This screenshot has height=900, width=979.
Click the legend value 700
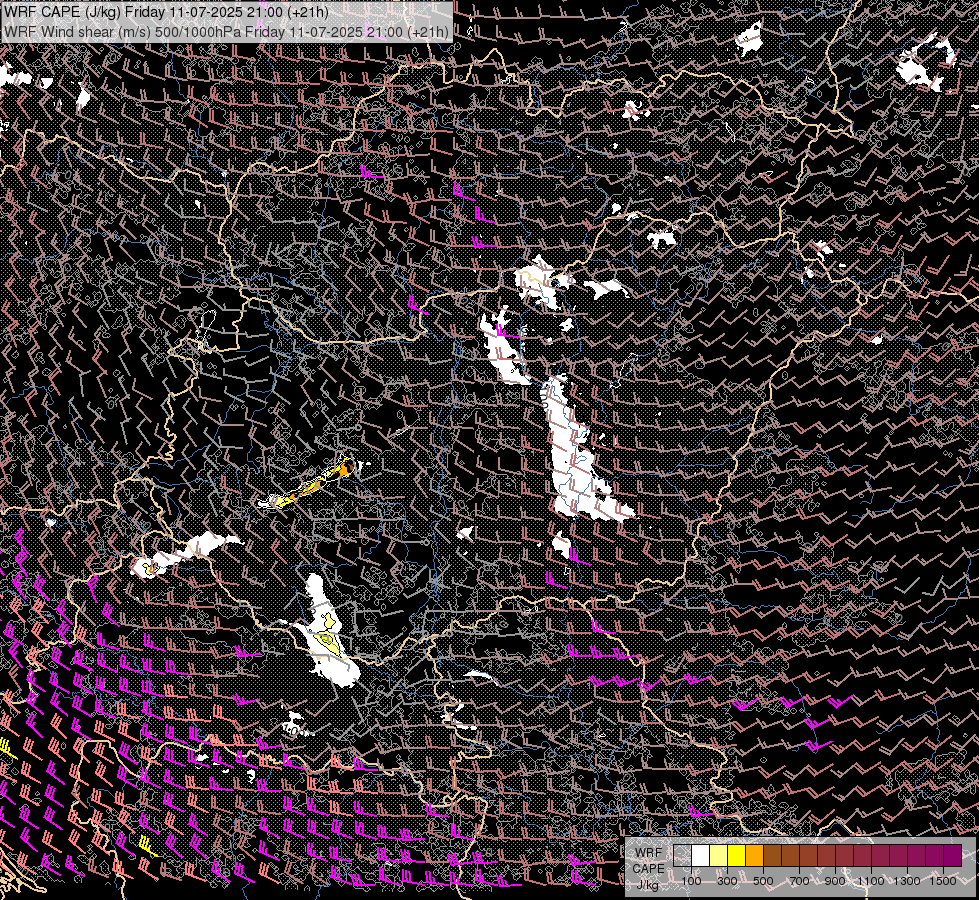click(799, 881)
